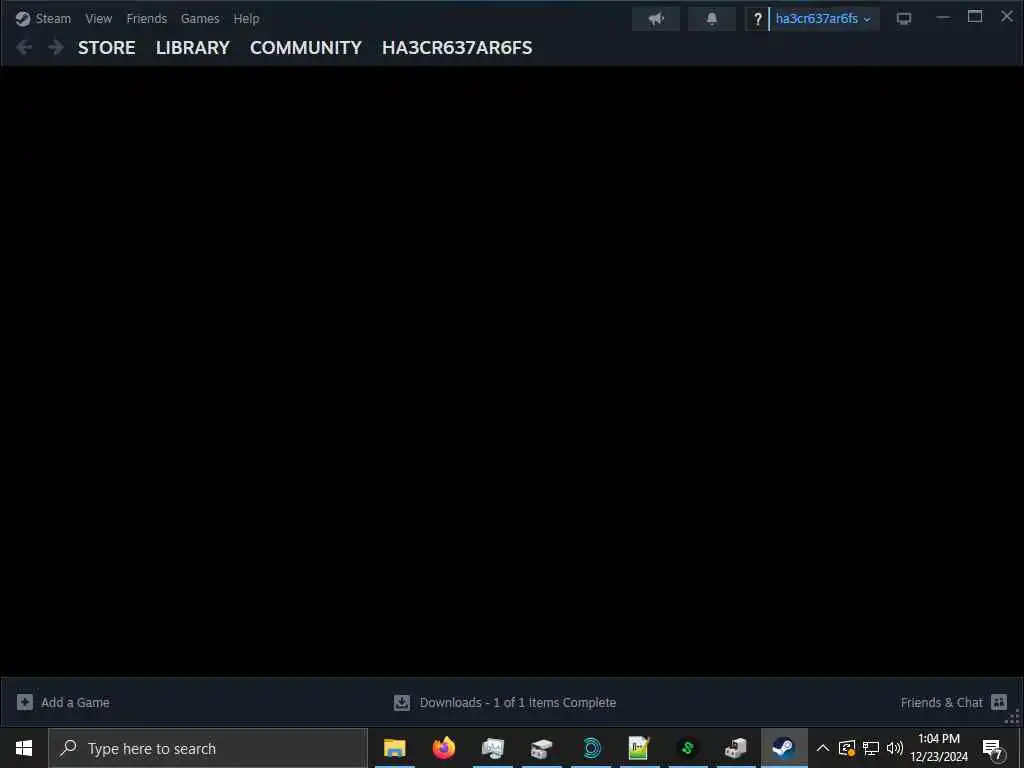Click the forward navigation arrow

[56, 47]
